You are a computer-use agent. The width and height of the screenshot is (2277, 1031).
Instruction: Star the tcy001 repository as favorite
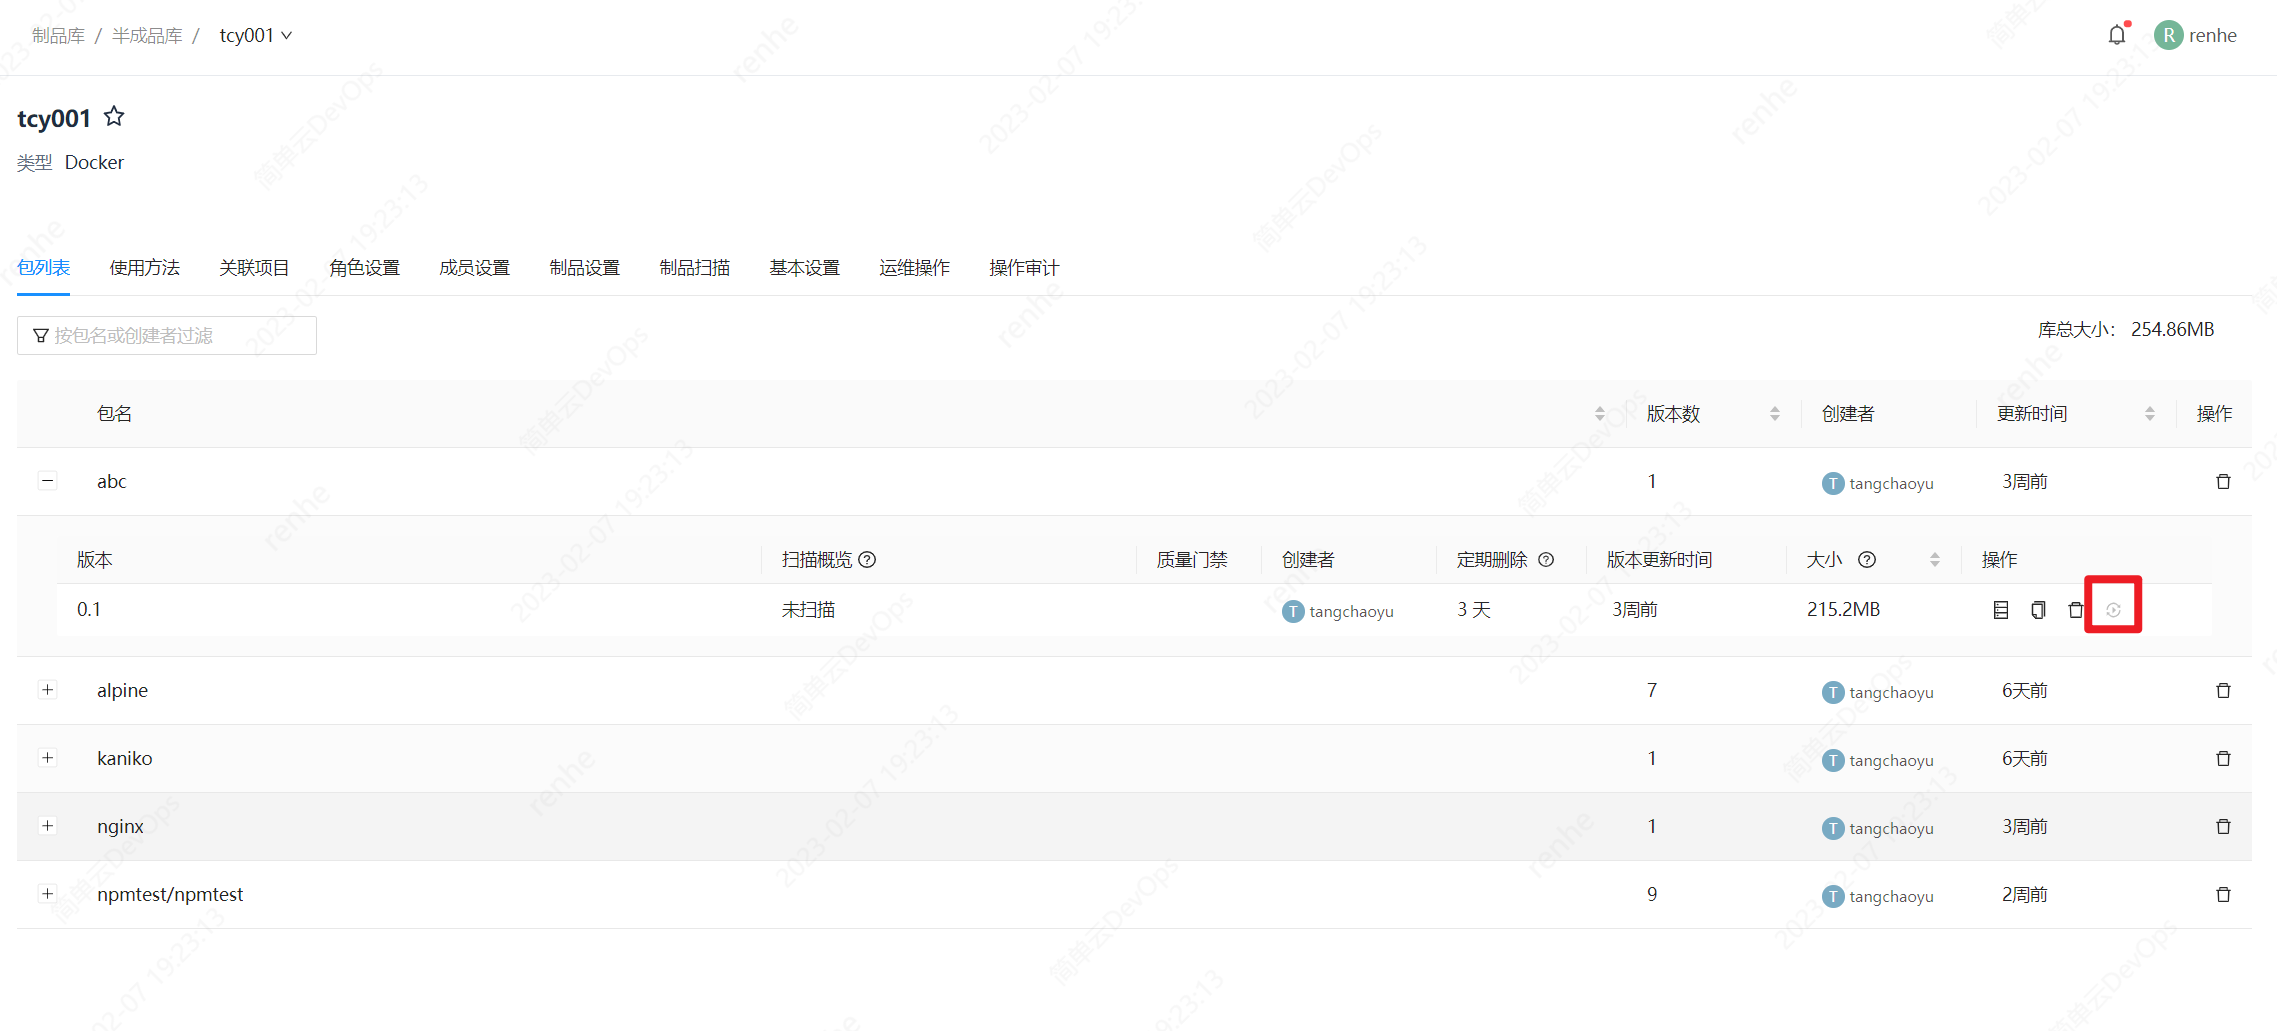tap(114, 117)
